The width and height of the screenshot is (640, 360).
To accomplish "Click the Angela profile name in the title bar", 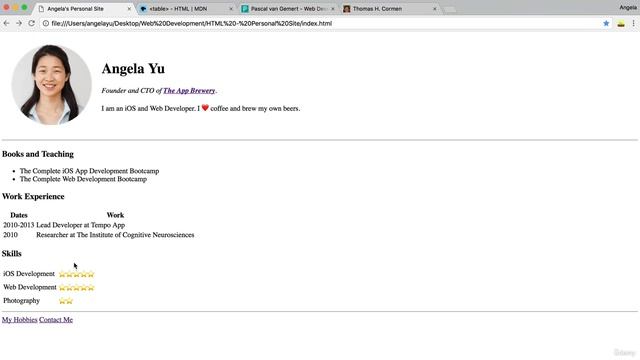I will [628, 7].
